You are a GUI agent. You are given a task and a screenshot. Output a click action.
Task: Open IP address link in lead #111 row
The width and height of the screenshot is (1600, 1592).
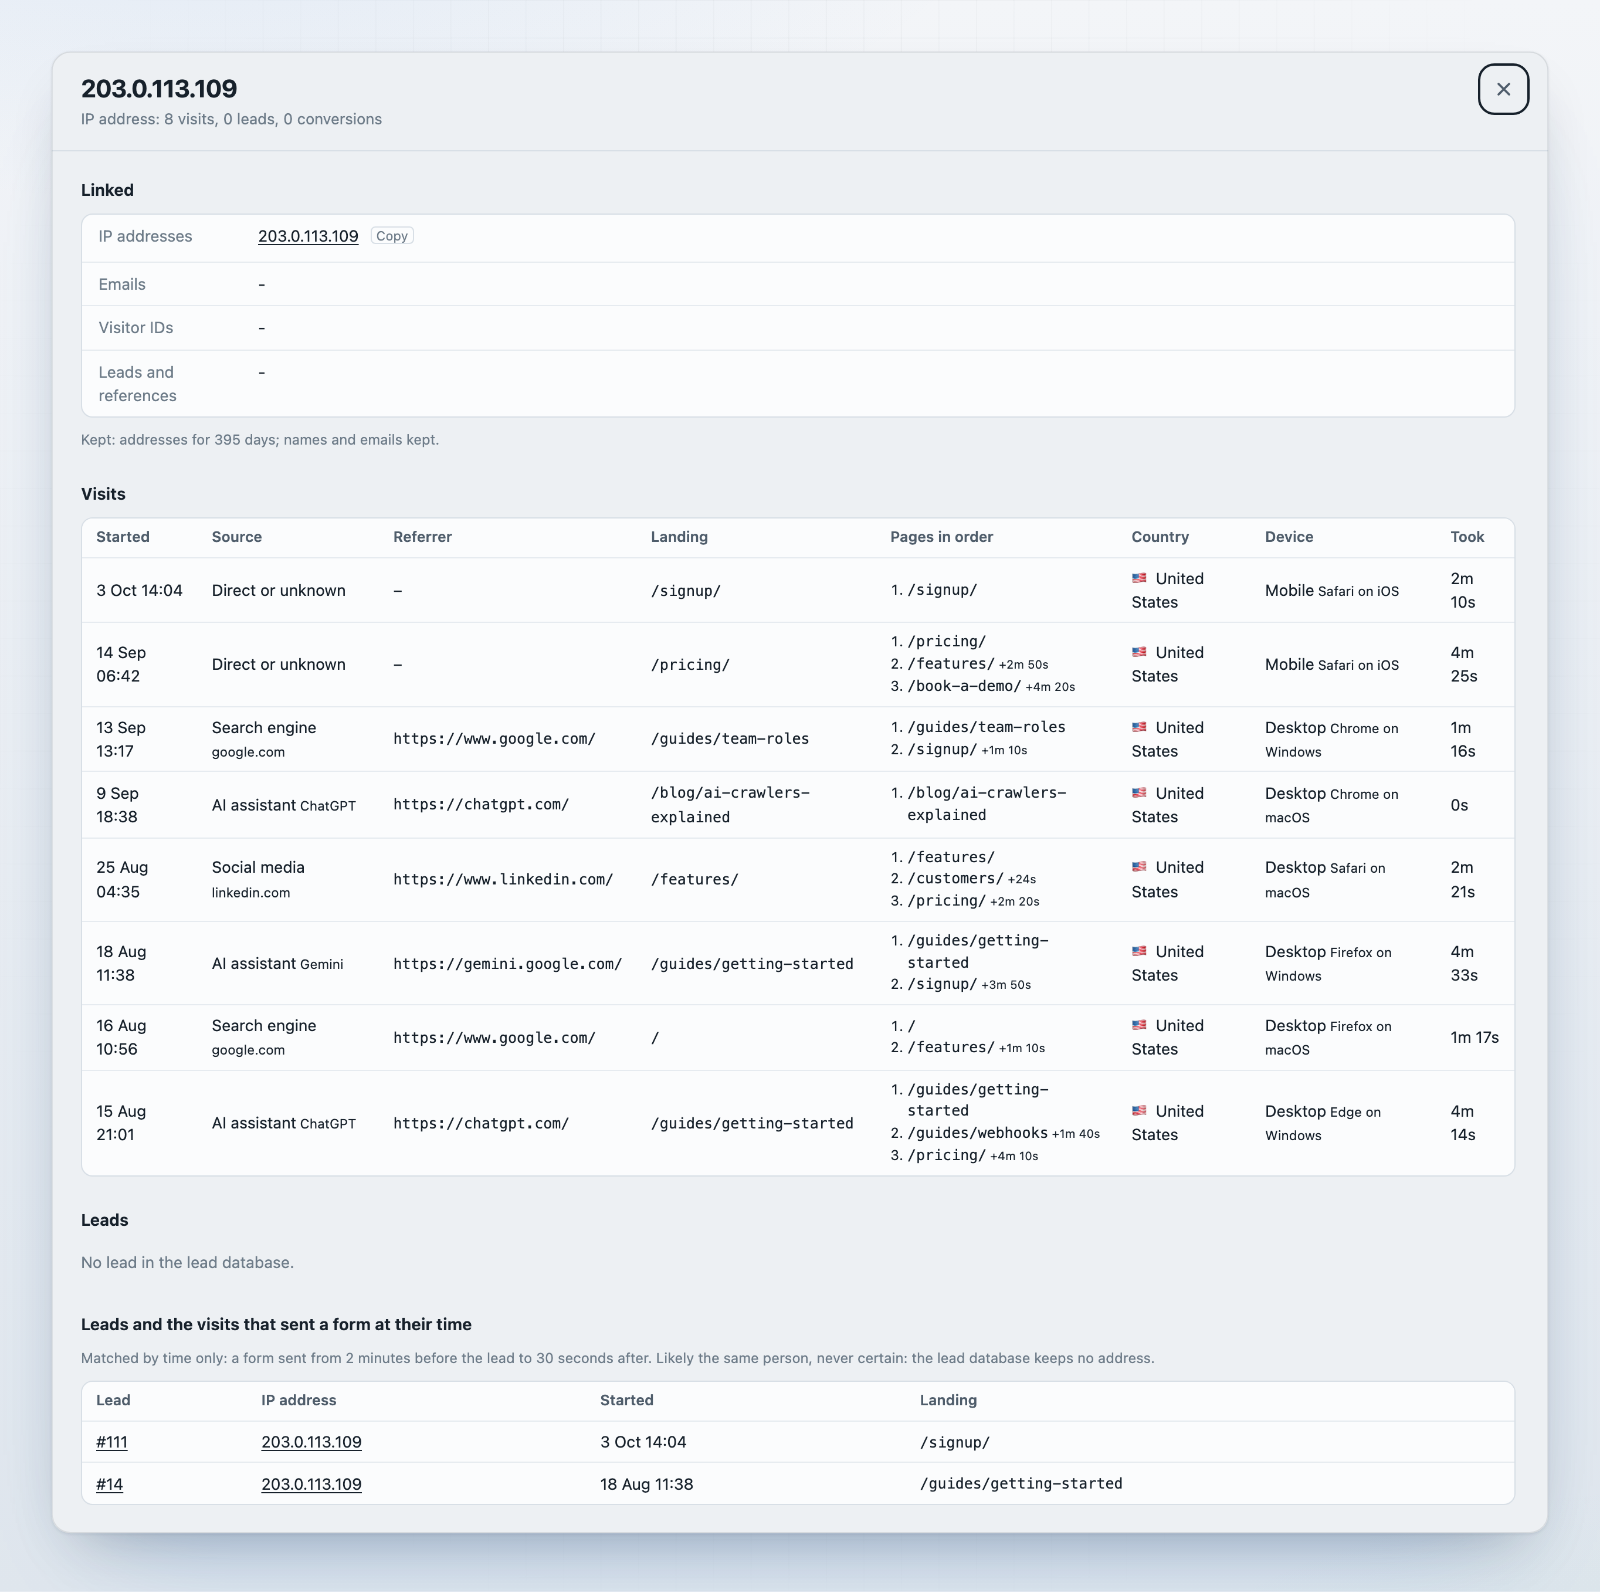311,1442
